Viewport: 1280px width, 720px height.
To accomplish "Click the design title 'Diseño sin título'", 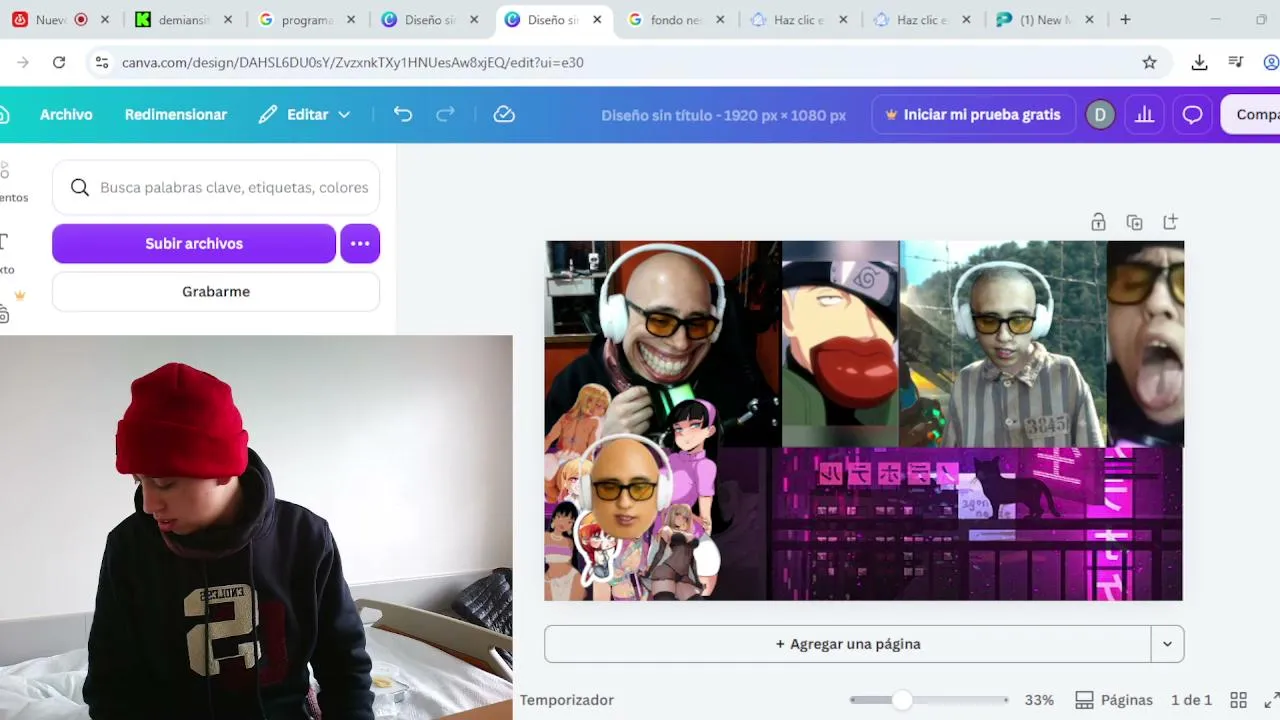I will [x=723, y=115].
